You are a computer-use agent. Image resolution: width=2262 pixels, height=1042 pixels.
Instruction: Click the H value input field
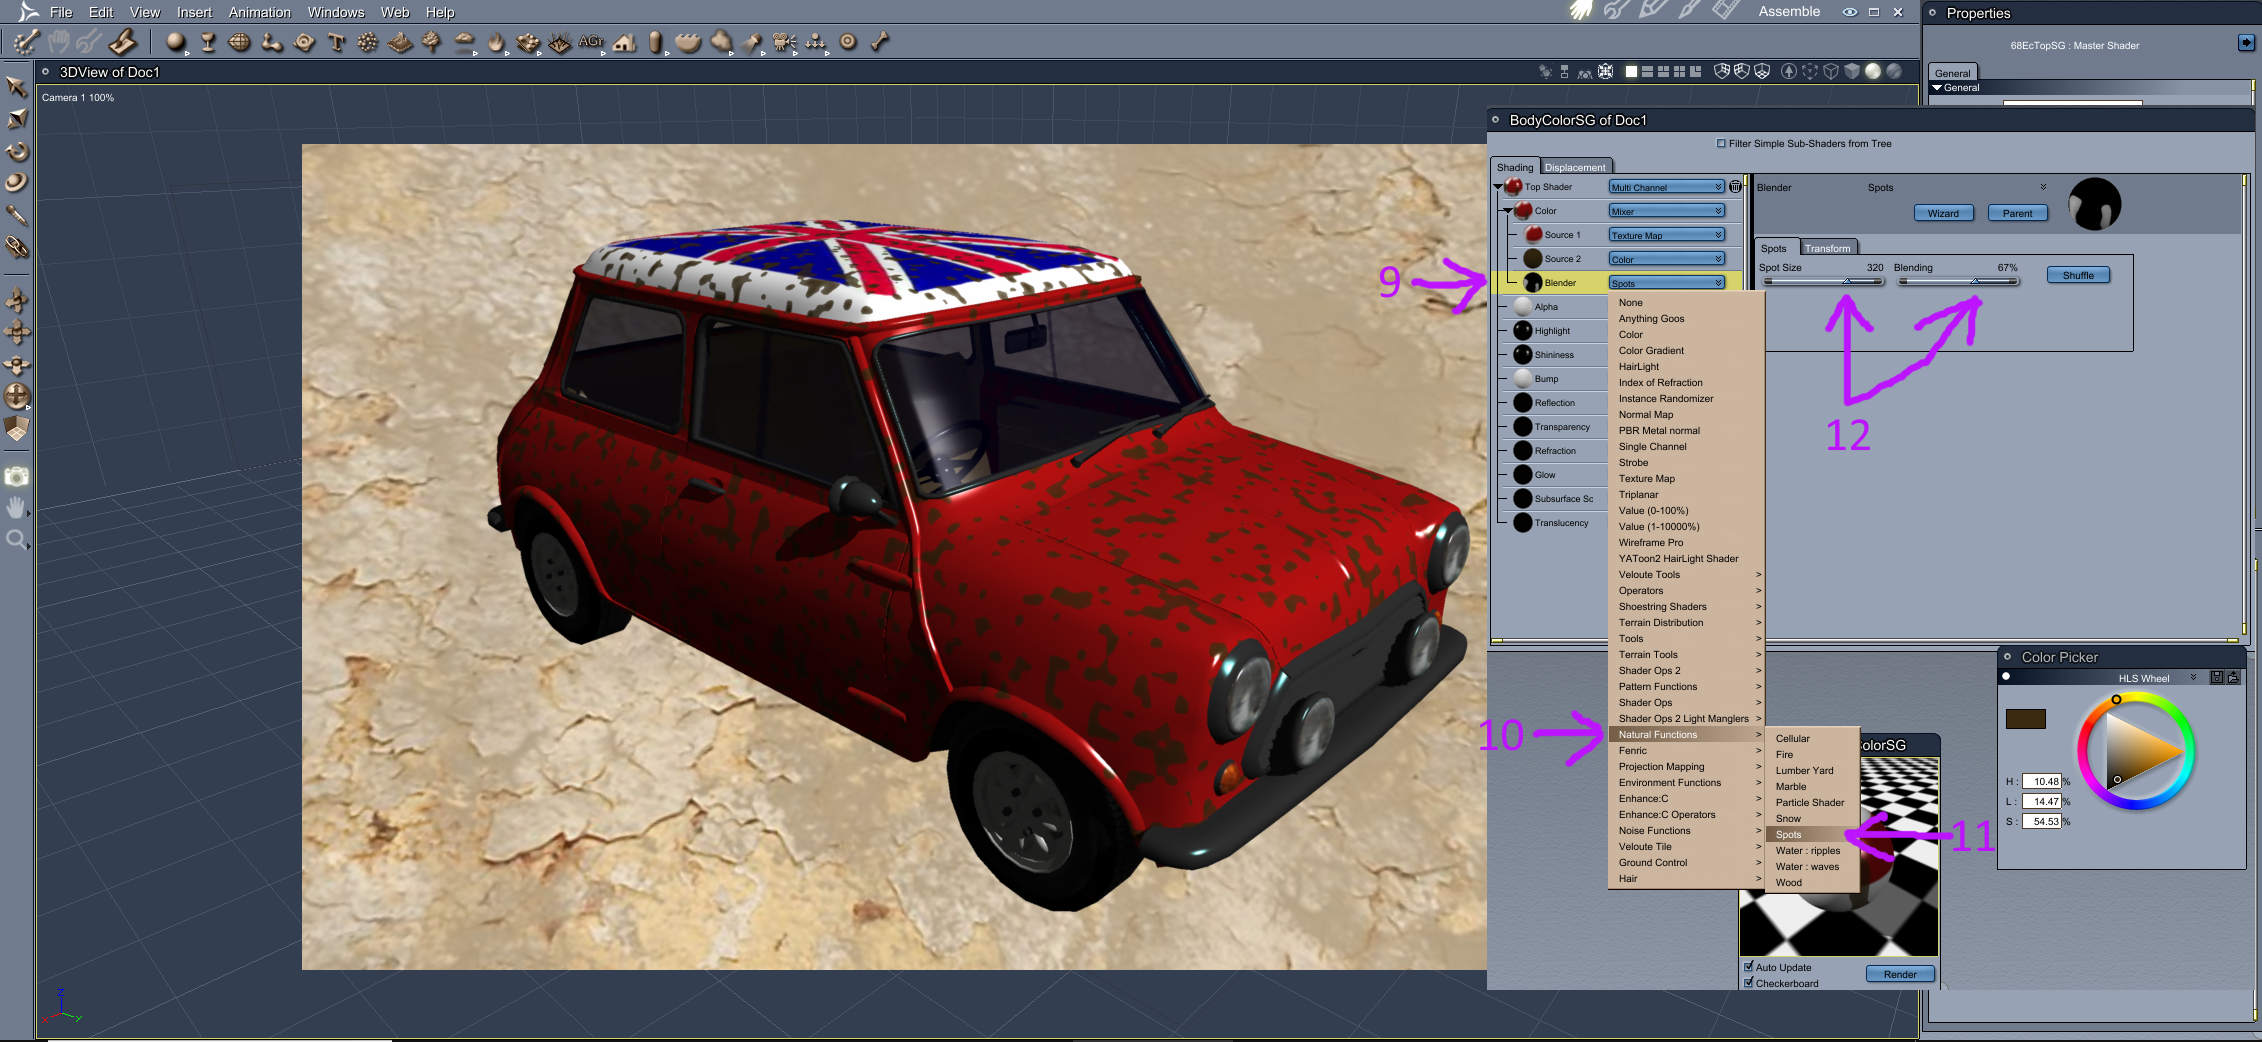(x=2041, y=782)
